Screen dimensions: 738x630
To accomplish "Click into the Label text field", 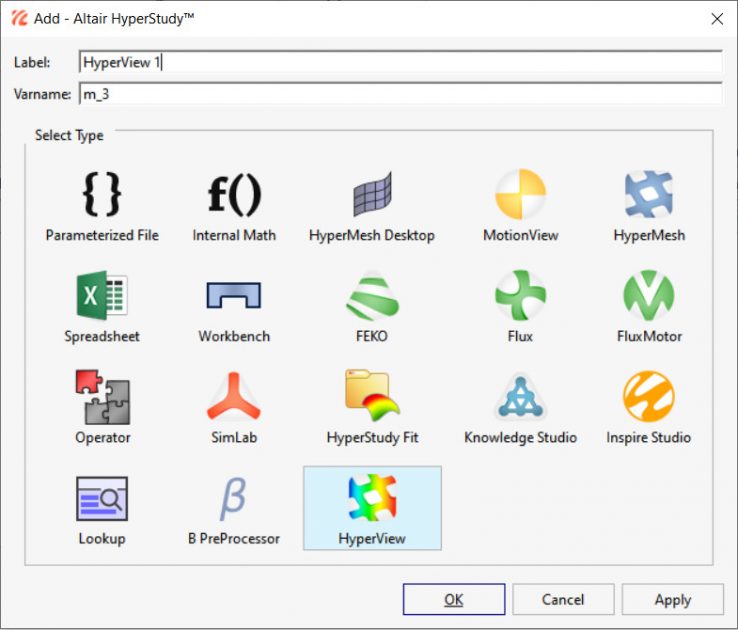I will (x=400, y=62).
